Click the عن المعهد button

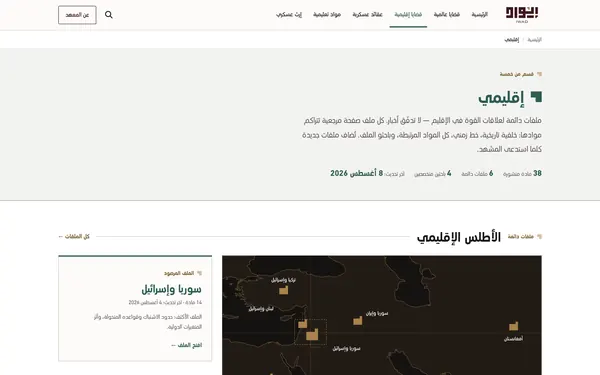pos(77,15)
